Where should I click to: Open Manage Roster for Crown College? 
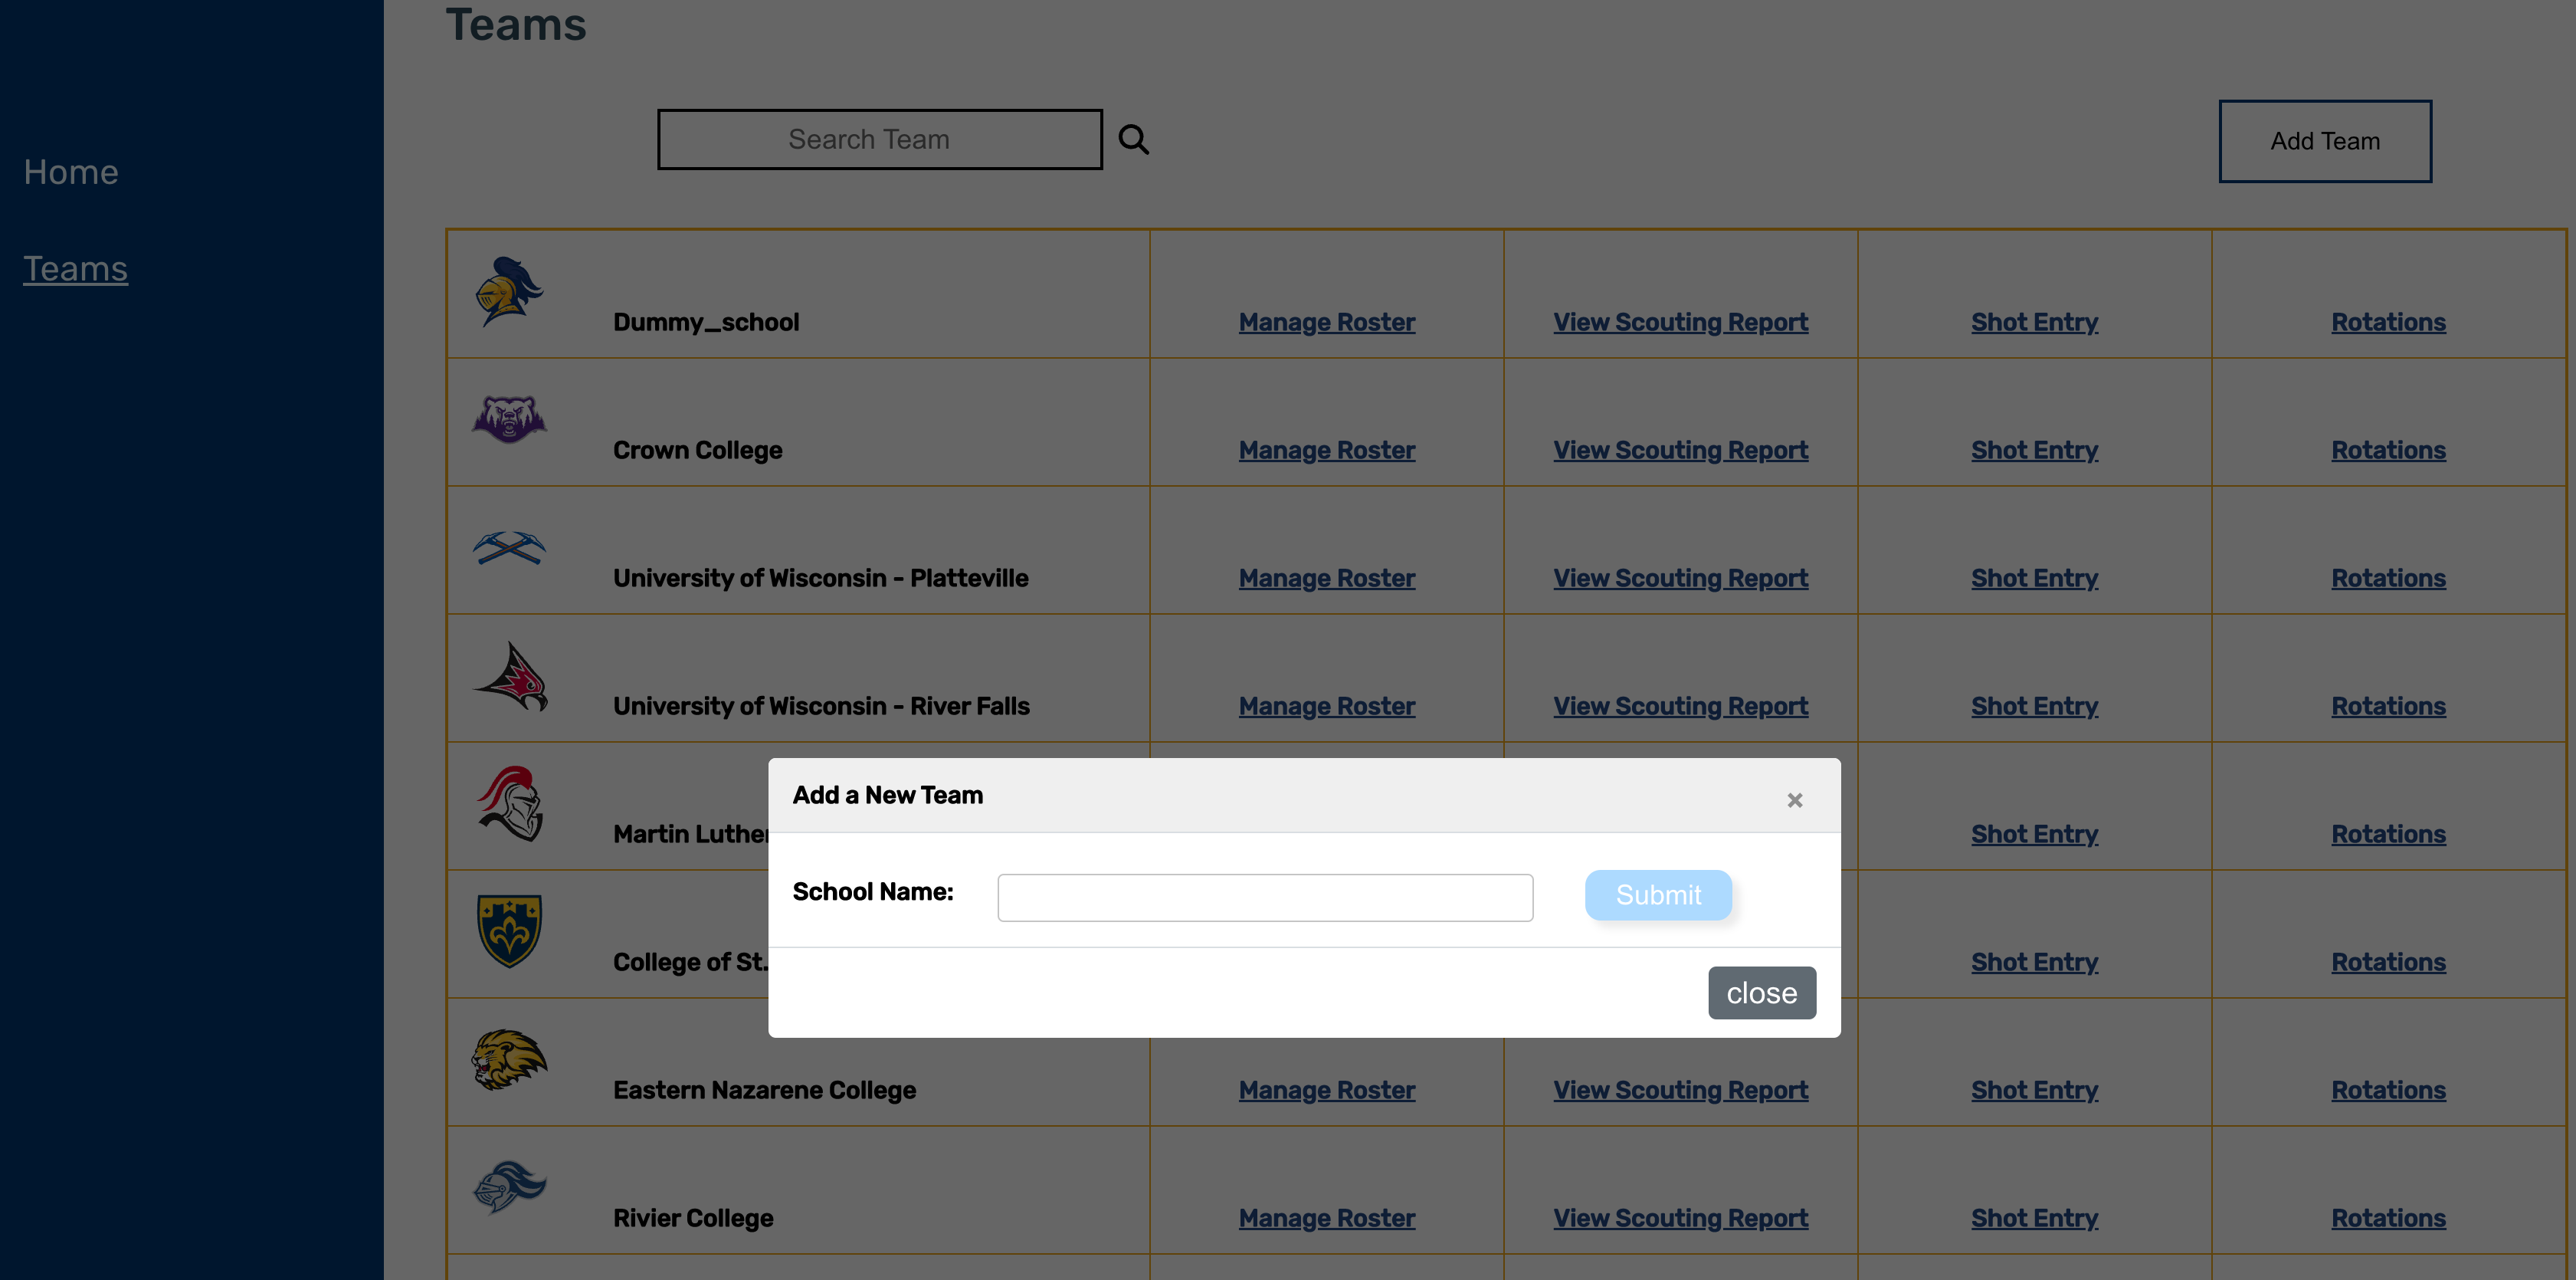(x=1326, y=450)
